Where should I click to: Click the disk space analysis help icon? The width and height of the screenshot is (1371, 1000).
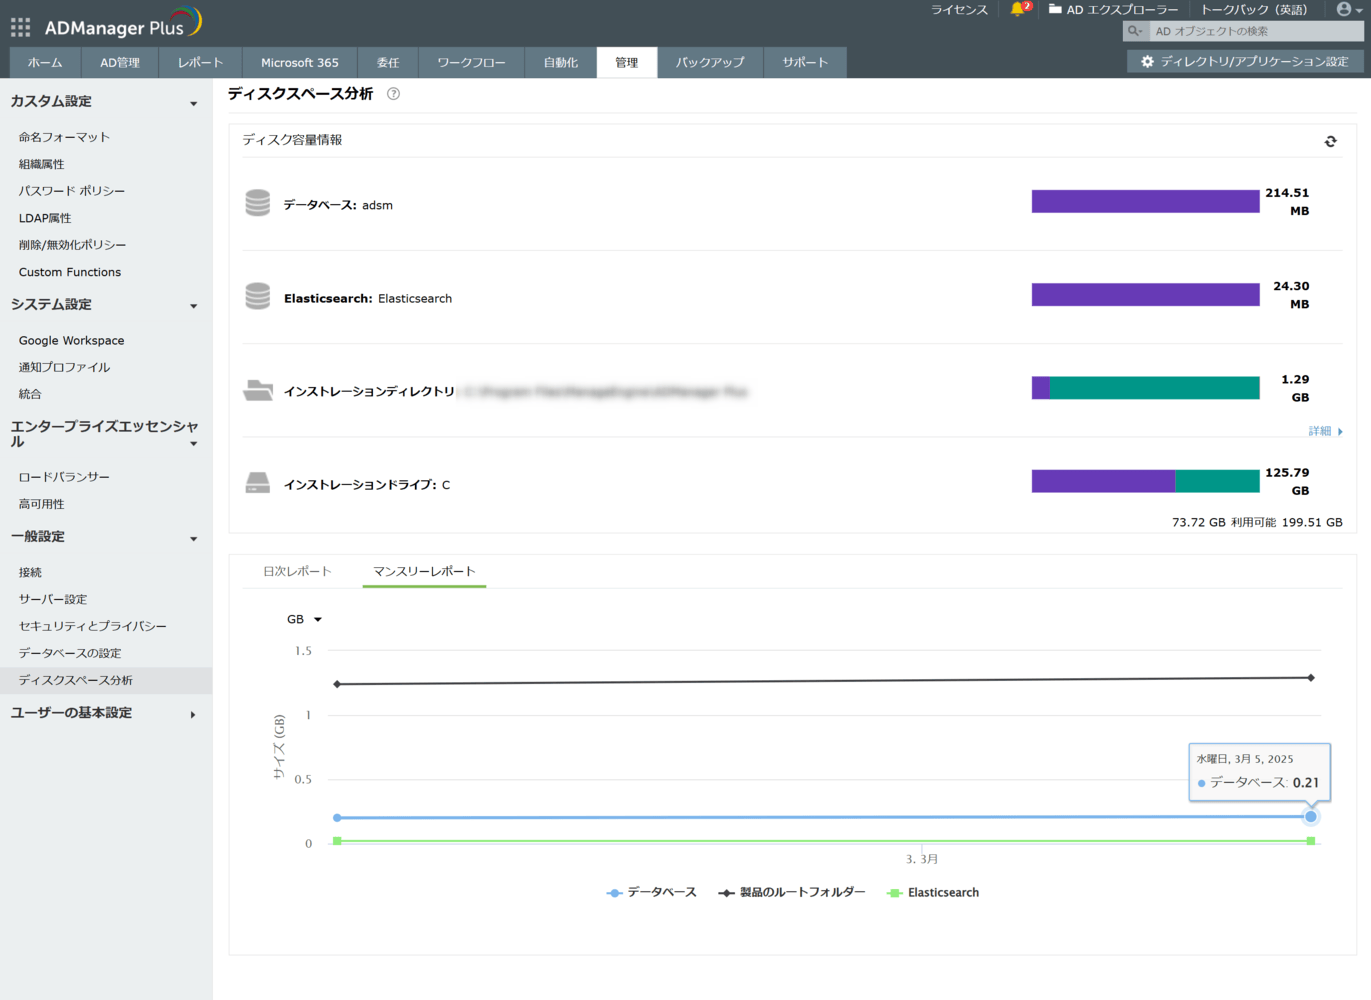tap(393, 94)
